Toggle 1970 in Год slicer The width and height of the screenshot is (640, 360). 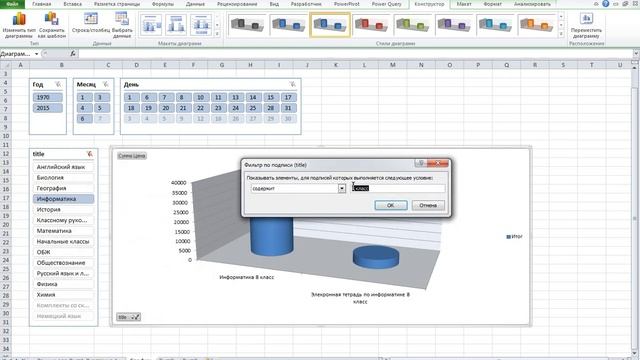click(x=48, y=97)
